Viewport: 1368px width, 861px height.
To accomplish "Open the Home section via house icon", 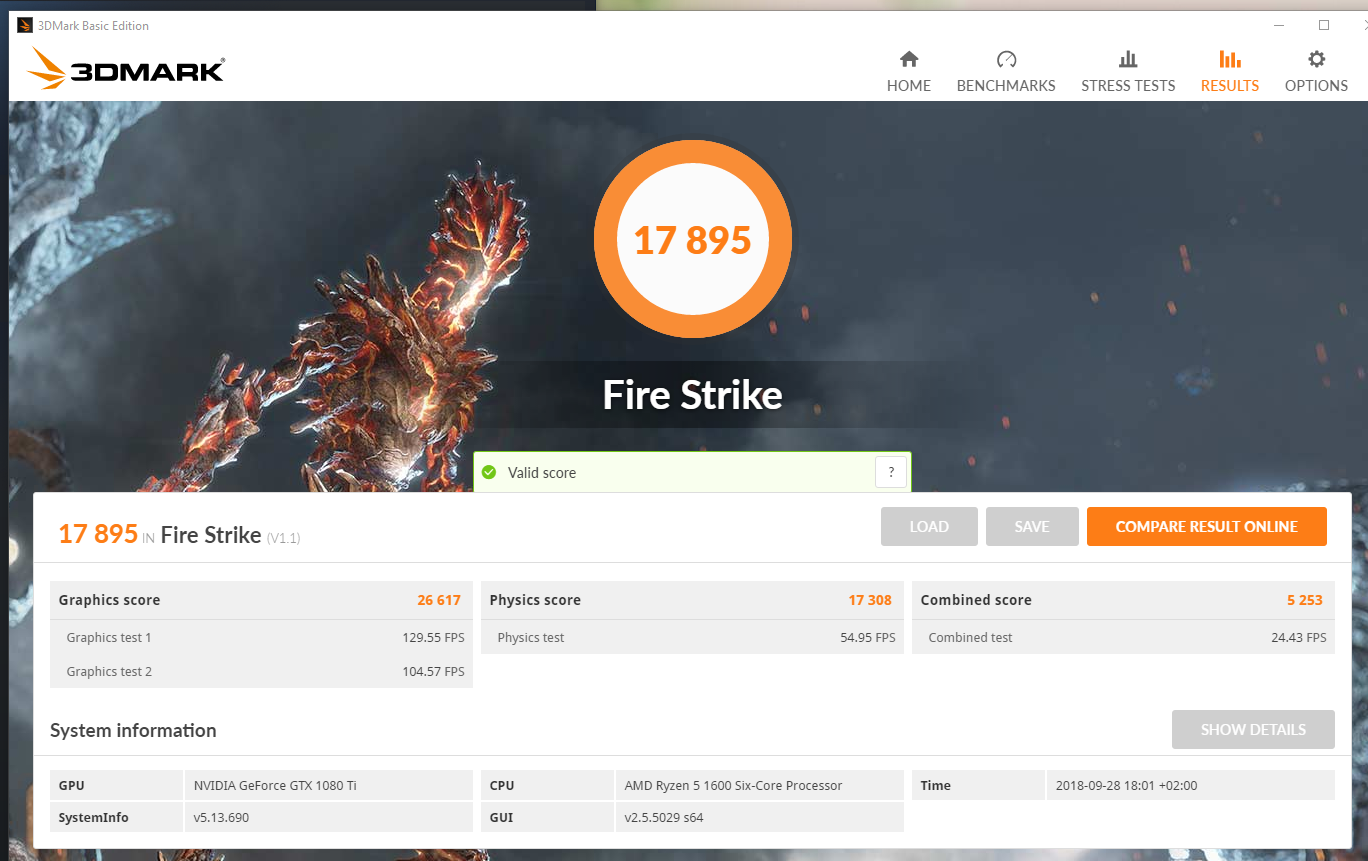I will click(x=908, y=59).
